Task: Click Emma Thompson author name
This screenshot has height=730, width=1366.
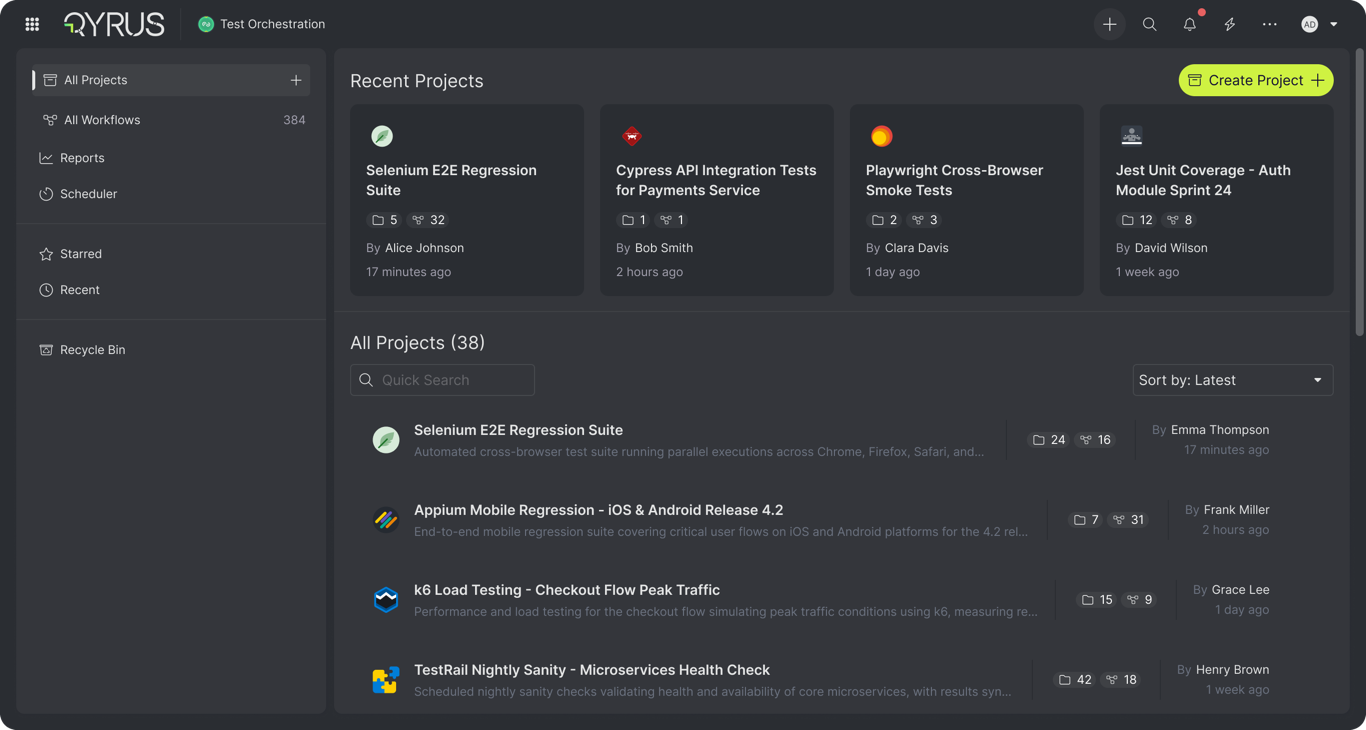Action: point(1220,430)
